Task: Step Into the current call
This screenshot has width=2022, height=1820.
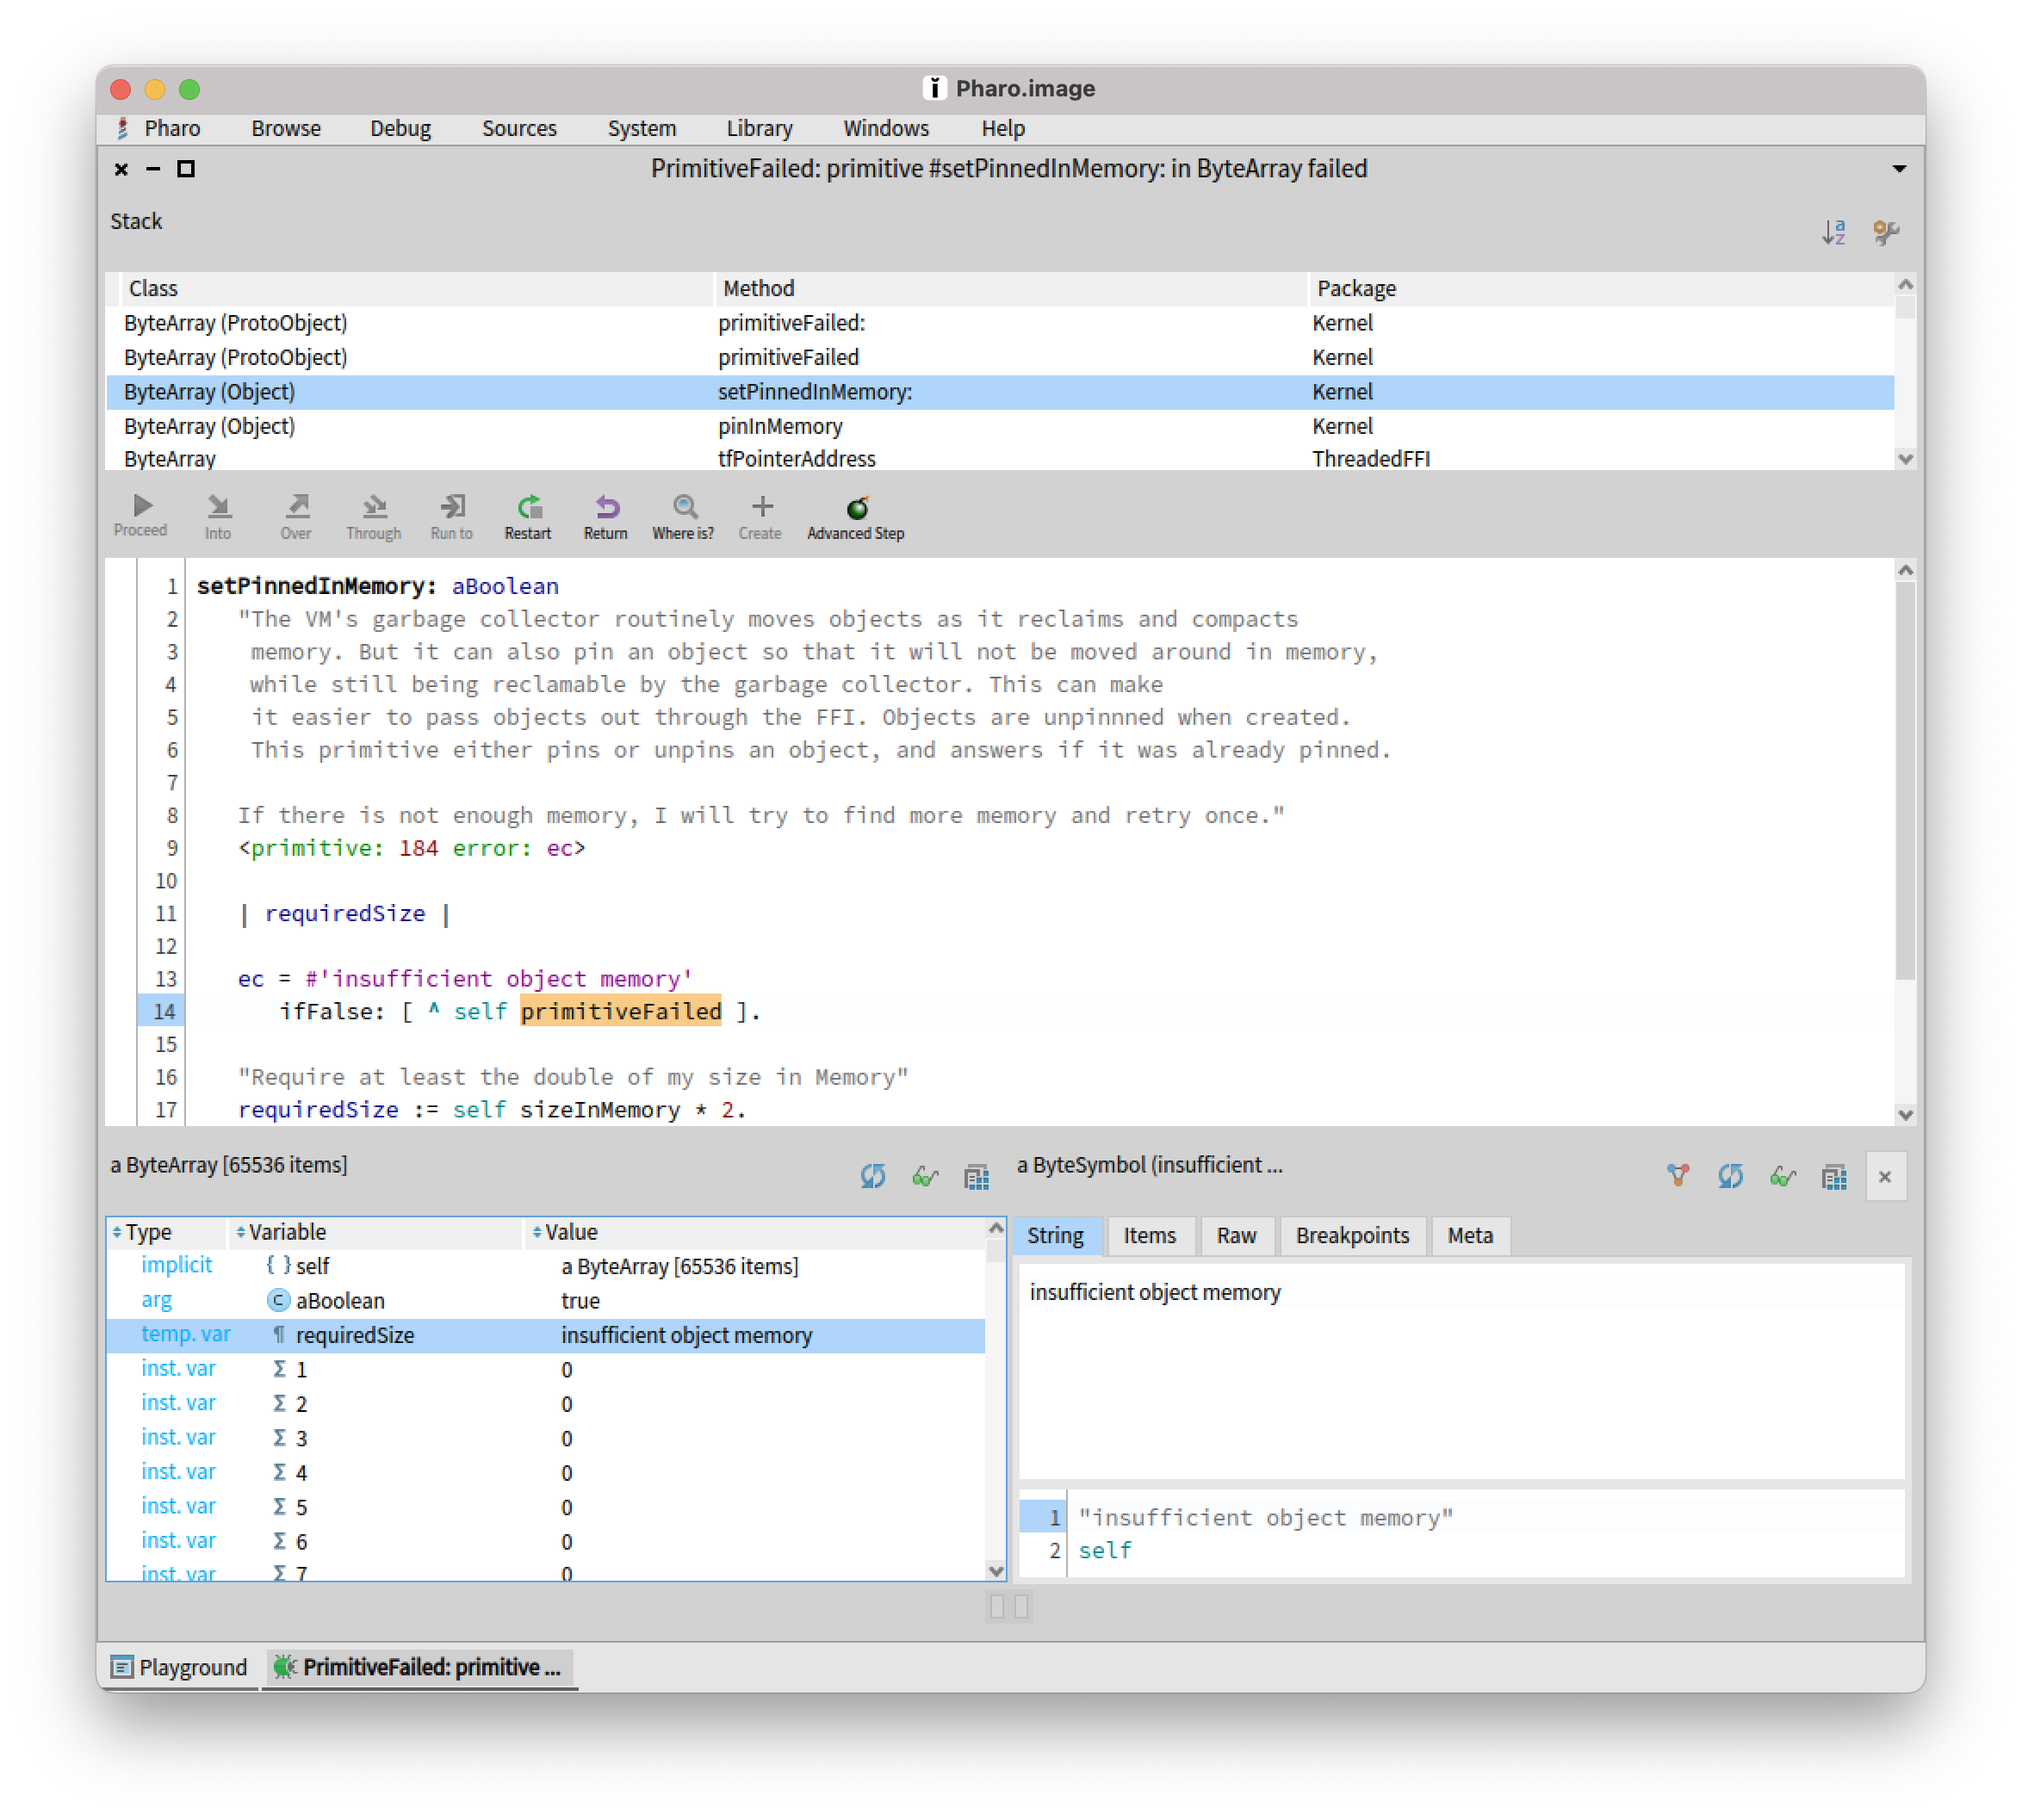Action: tap(218, 515)
